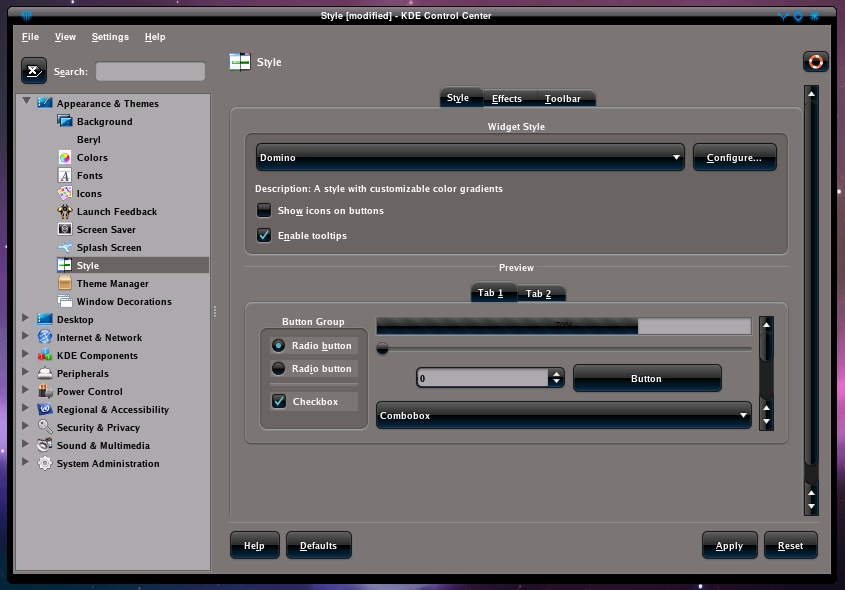This screenshot has height=590, width=845.
Task: Click the Internet & Network globe icon
Action: tap(45, 337)
